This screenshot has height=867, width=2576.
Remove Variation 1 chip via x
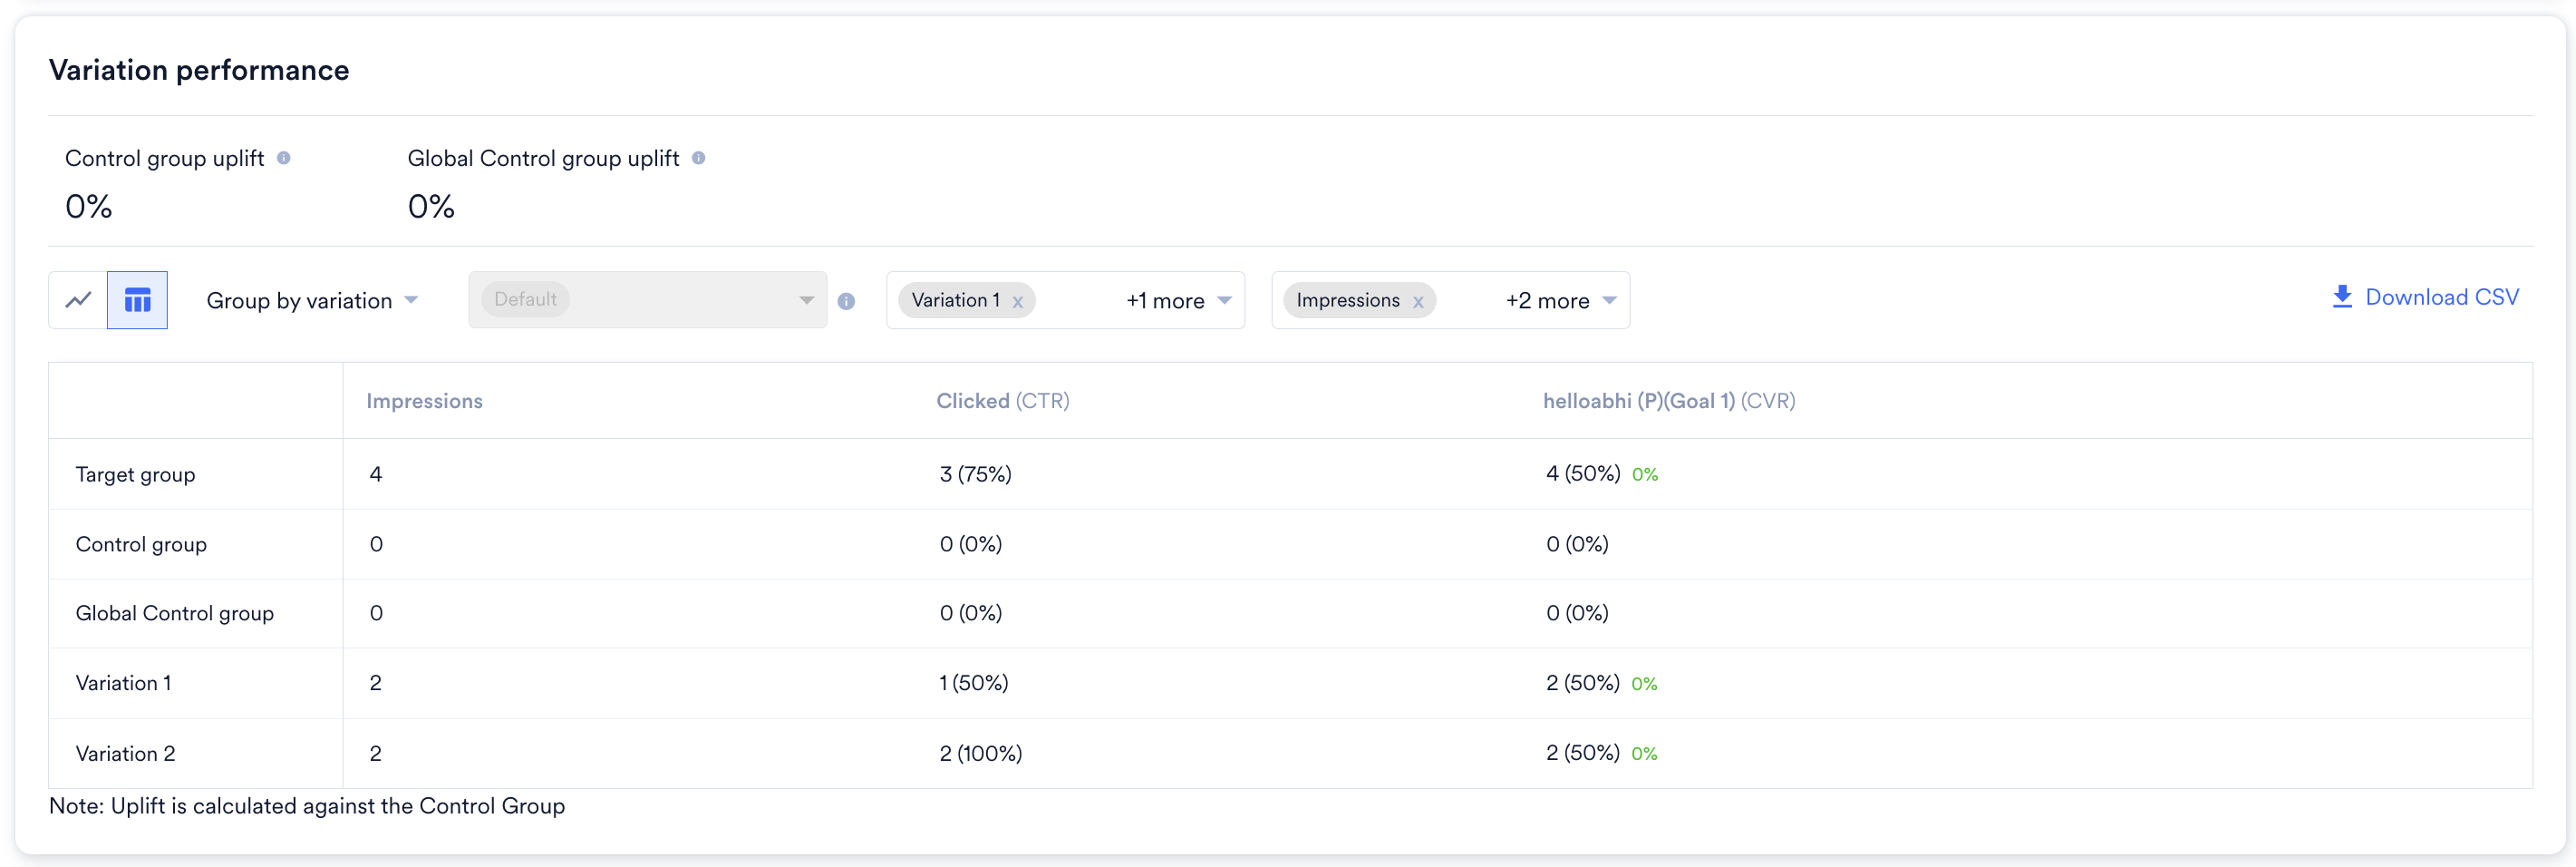pyautogui.click(x=1017, y=302)
